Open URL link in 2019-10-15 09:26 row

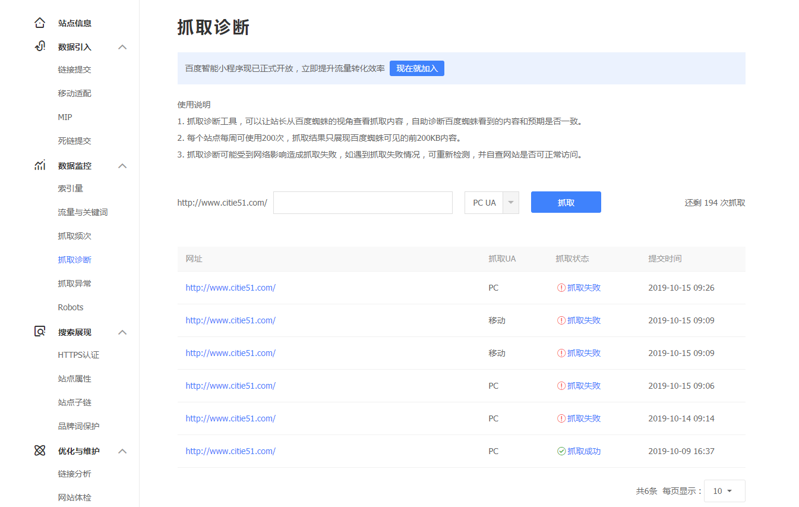(230, 288)
